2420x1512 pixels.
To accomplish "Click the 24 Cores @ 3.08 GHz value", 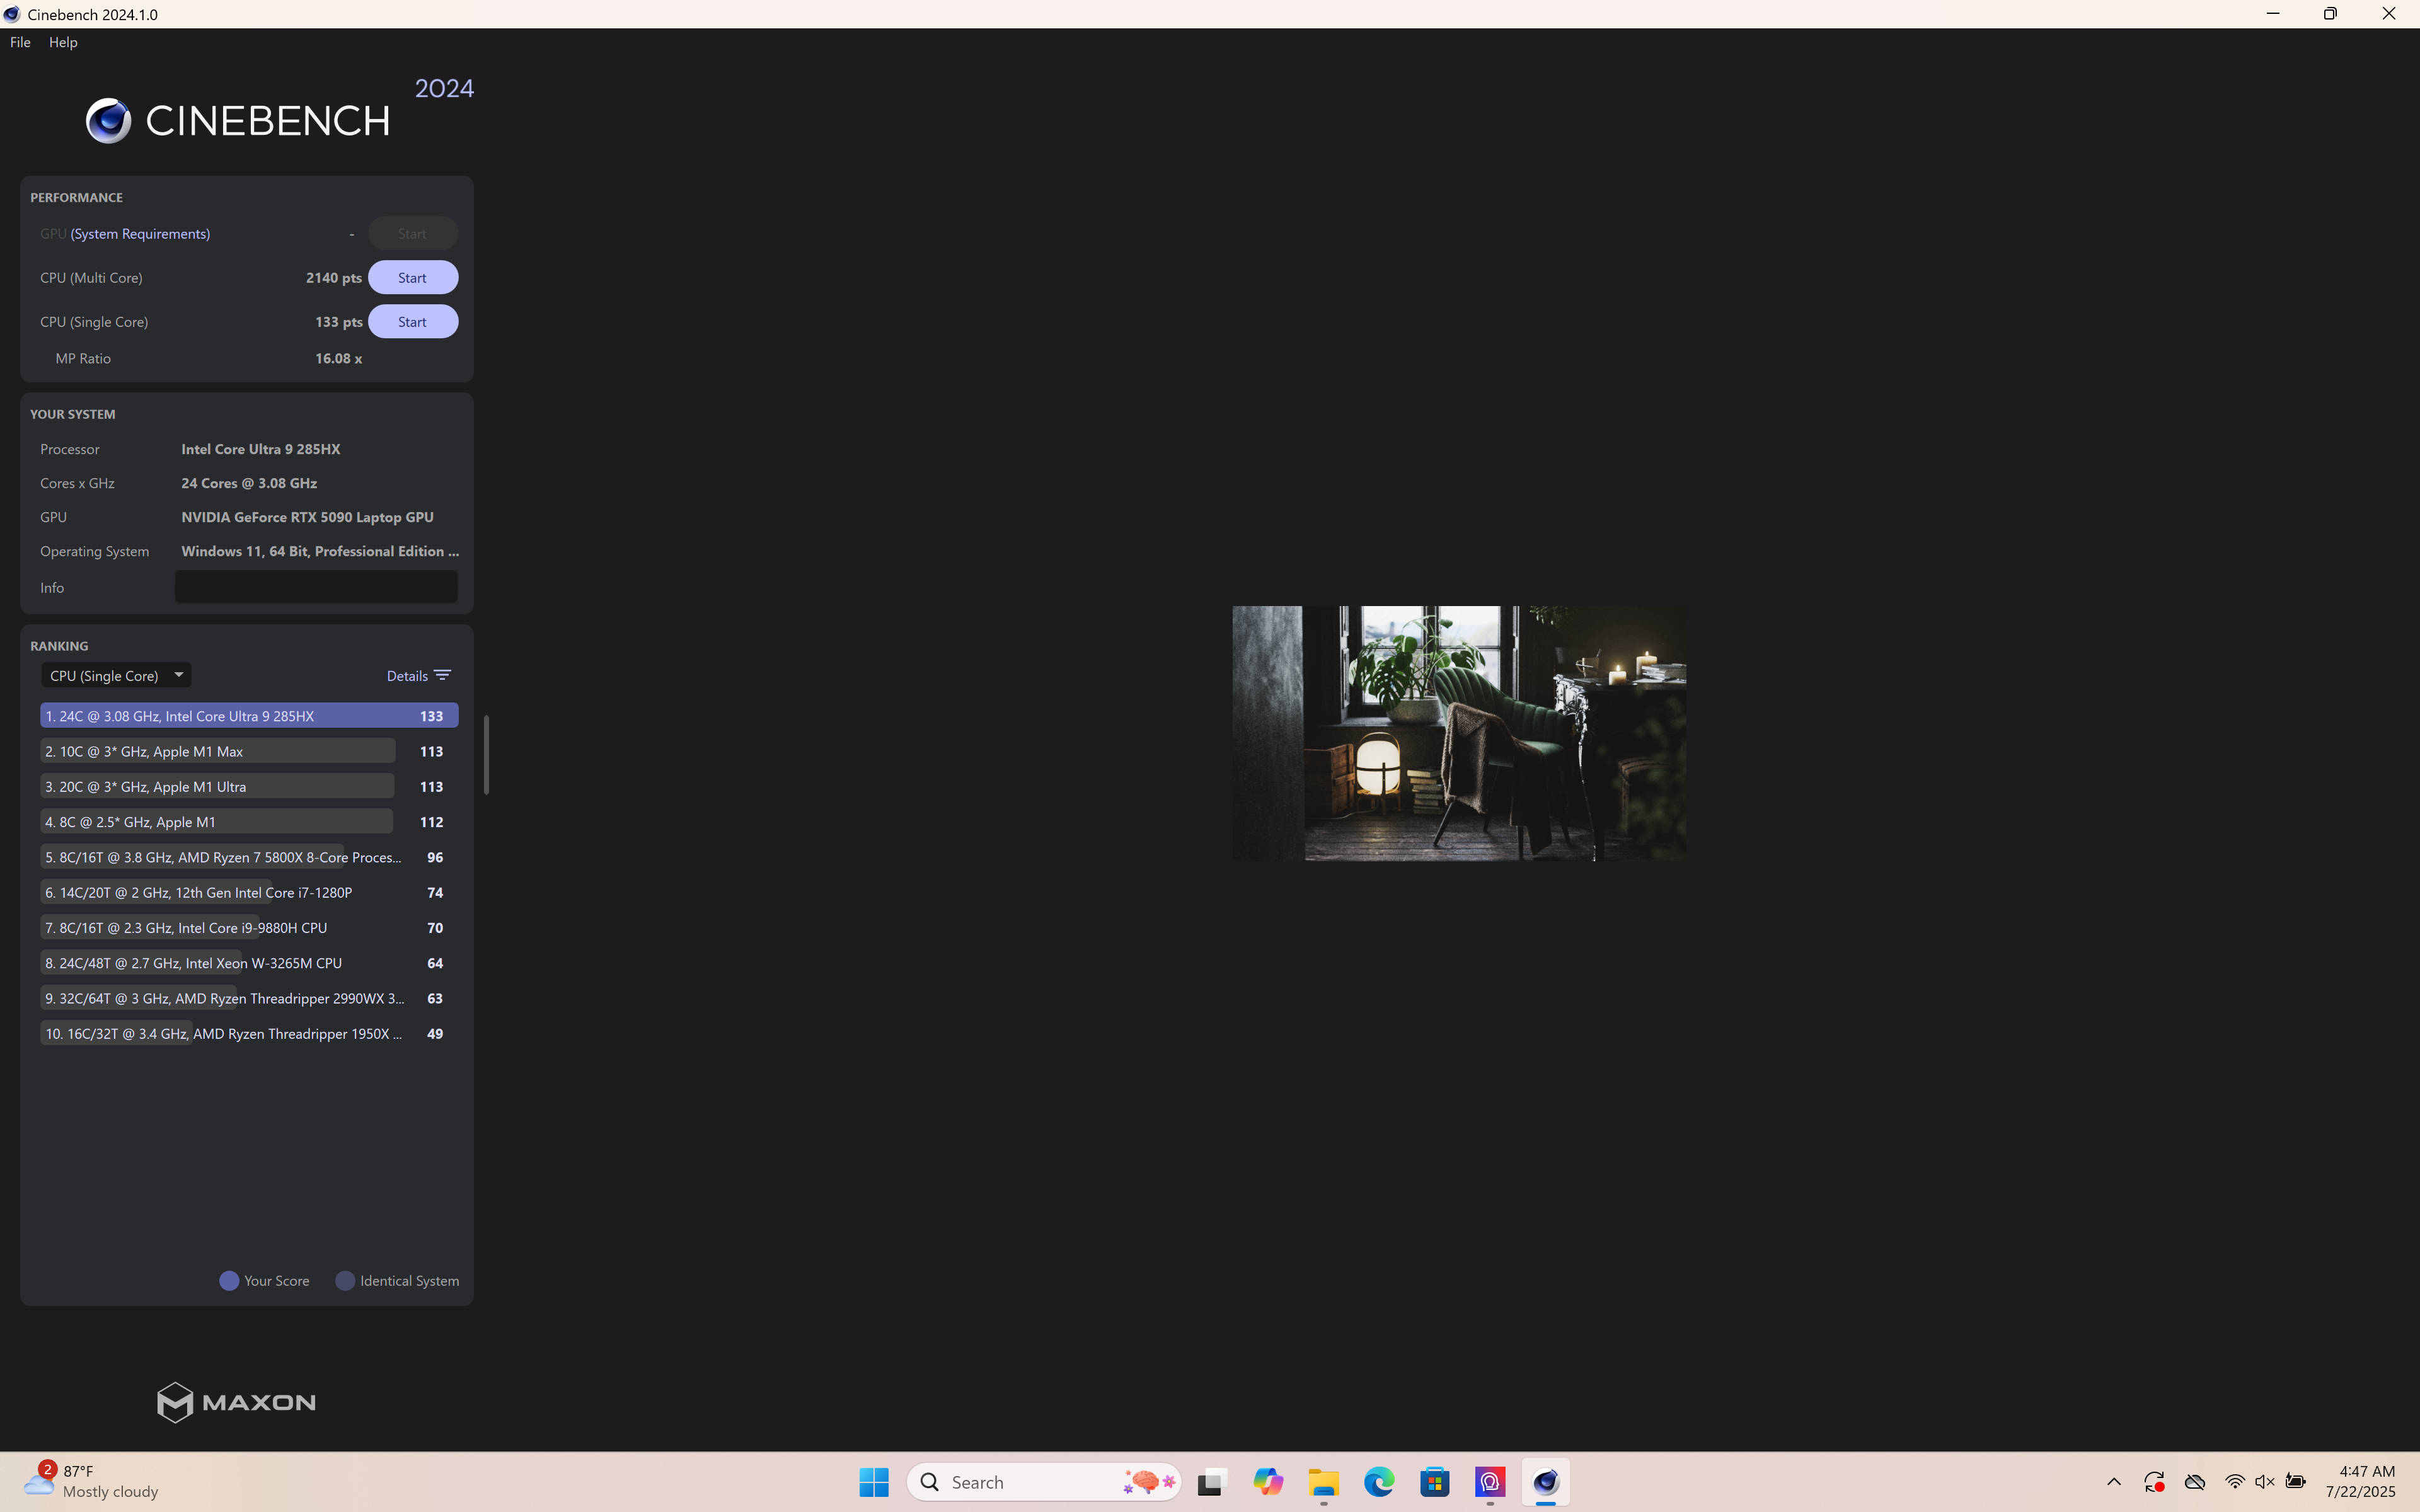I will coord(249,483).
